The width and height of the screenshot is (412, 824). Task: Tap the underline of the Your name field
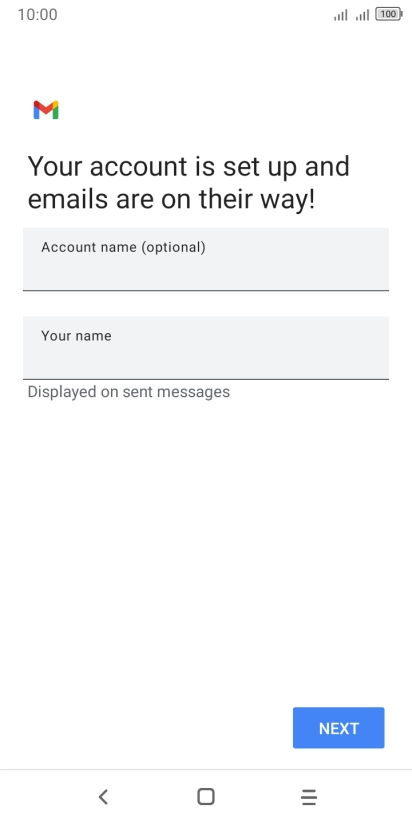point(206,379)
